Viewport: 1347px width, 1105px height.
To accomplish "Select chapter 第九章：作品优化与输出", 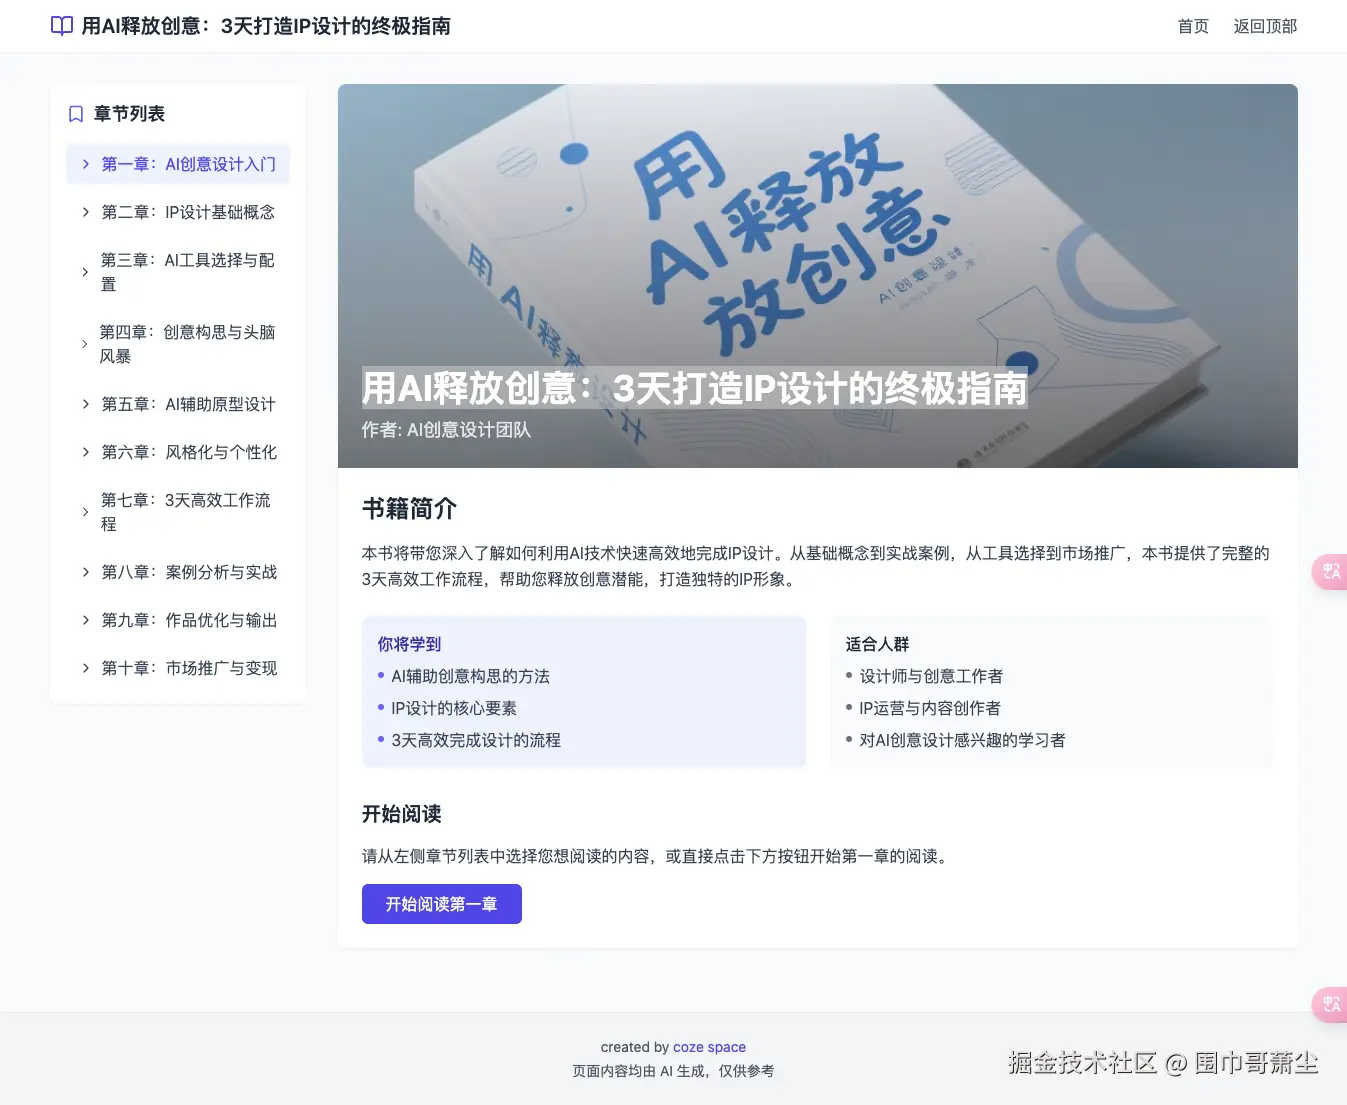I will click(x=189, y=620).
